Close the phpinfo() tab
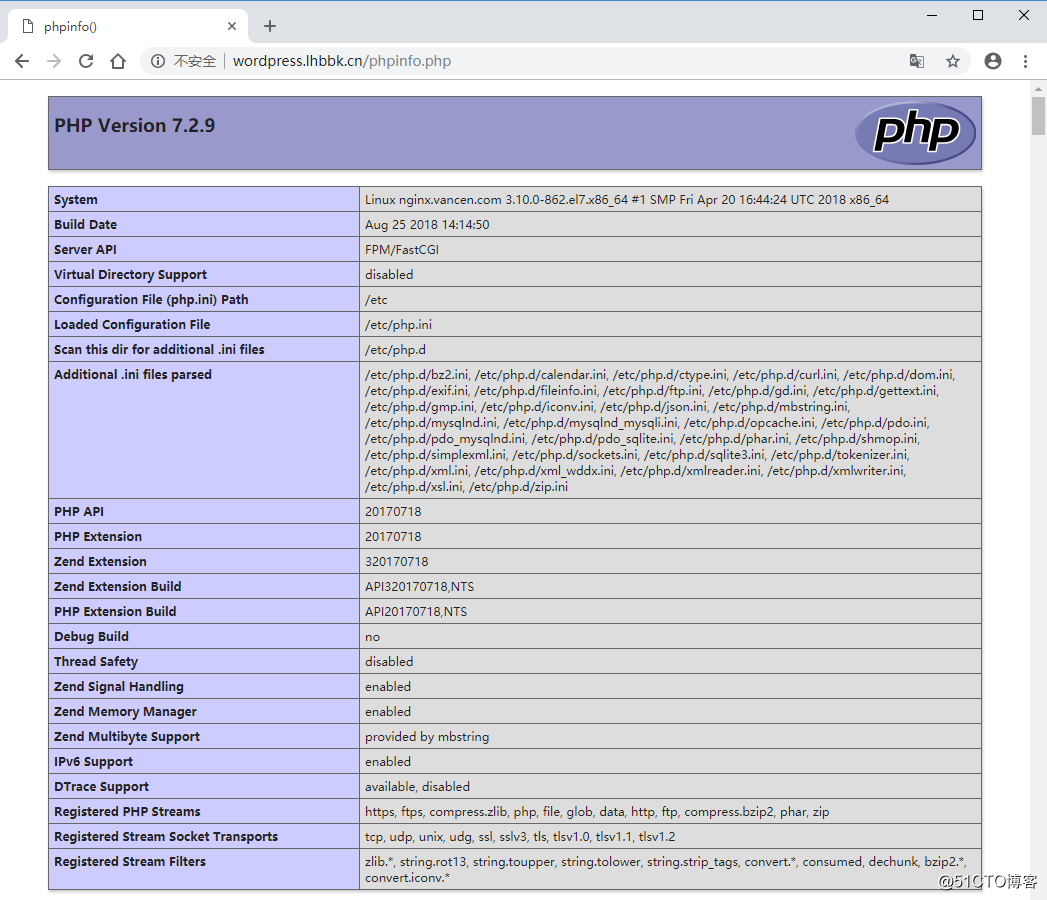The width and height of the screenshot is (1047, 900). click(232, 26)
